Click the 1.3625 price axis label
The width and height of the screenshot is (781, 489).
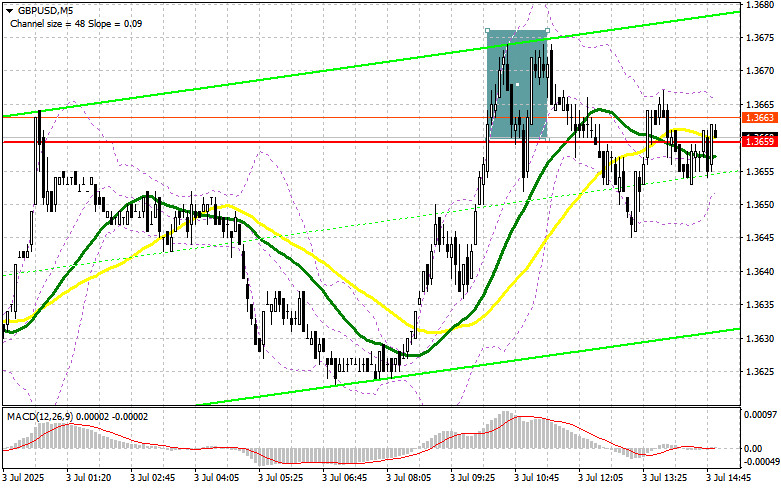[760, 372]
